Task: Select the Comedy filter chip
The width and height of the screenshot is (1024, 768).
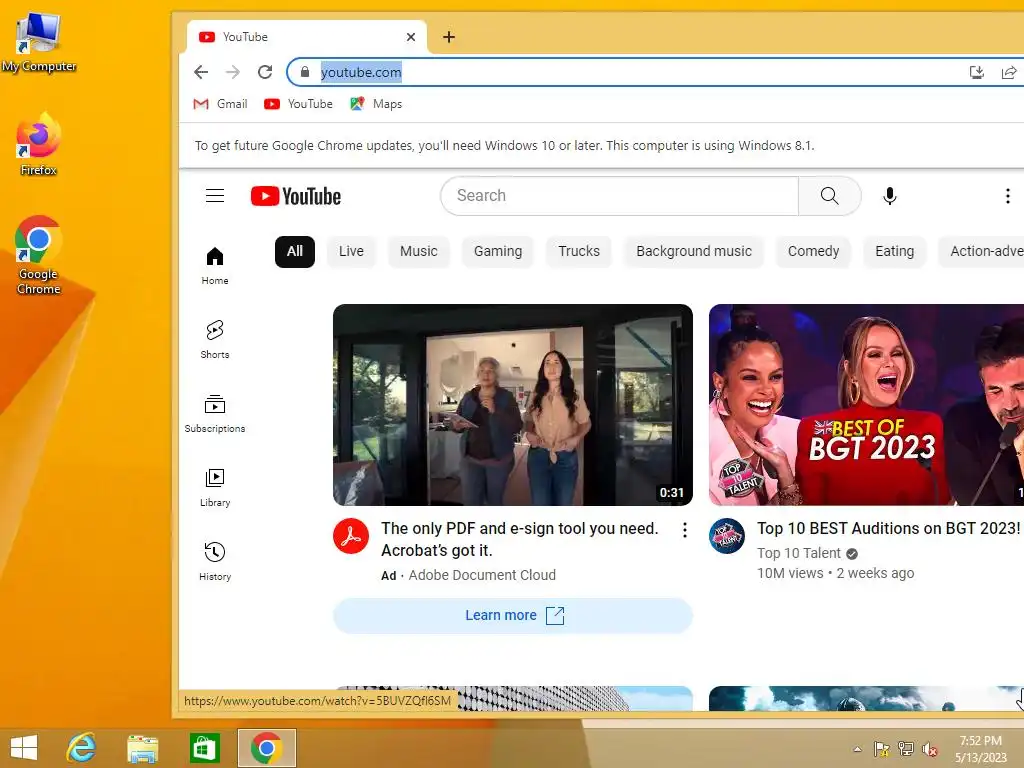Action: coord(813,251)
